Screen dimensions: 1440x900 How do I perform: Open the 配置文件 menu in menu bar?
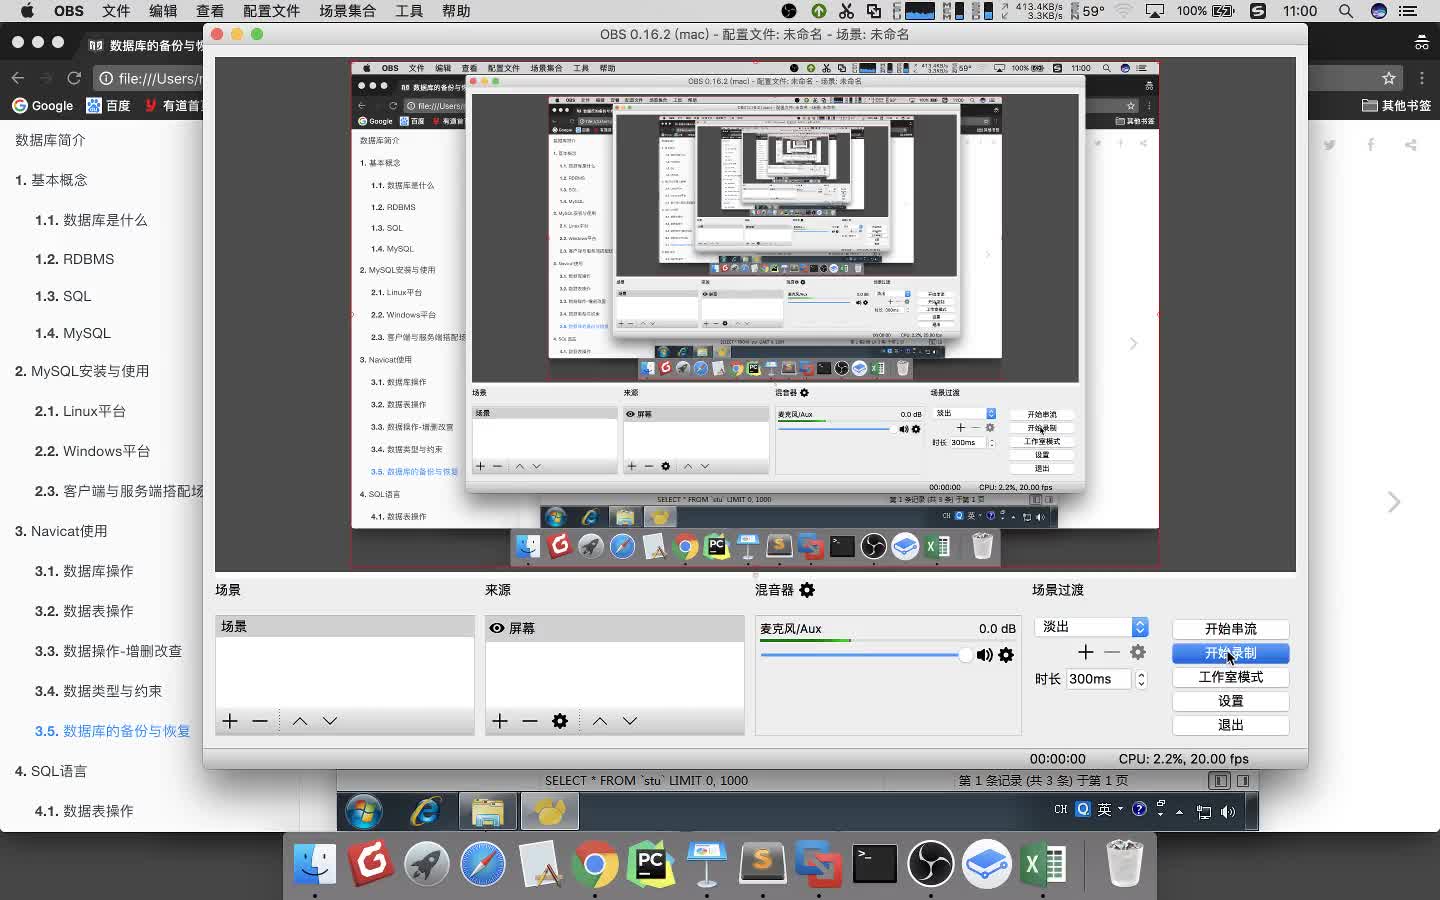(x=272, y=11)
